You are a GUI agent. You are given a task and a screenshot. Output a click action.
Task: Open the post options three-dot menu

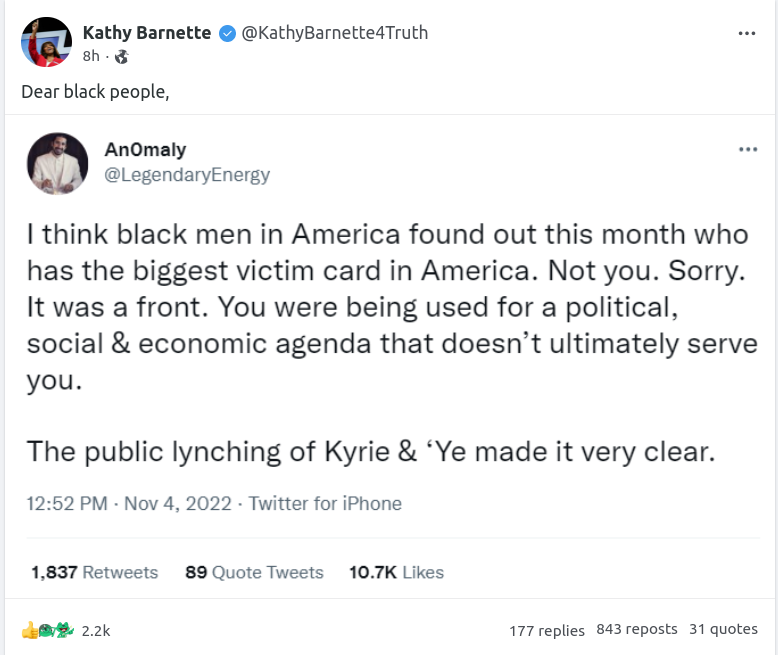746,33
